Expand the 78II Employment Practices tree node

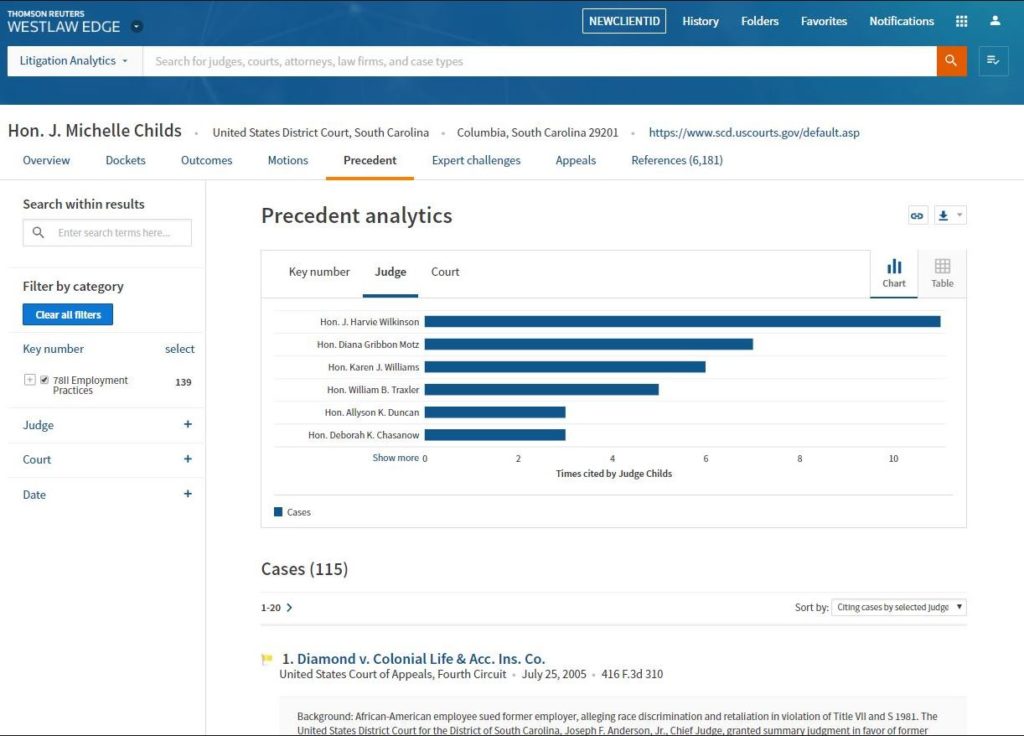29,379
